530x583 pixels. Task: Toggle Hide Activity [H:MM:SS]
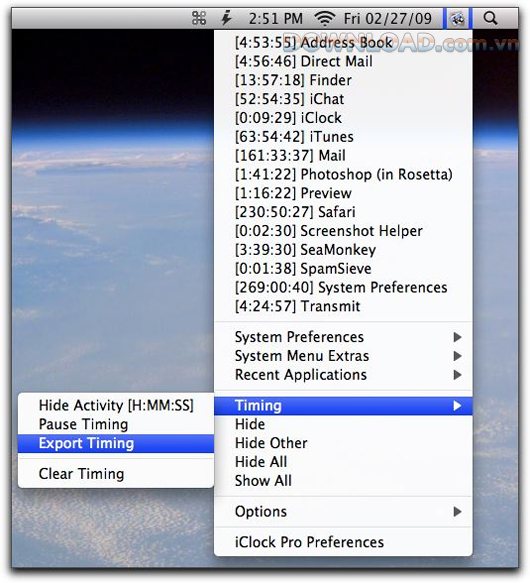[116, 405]
